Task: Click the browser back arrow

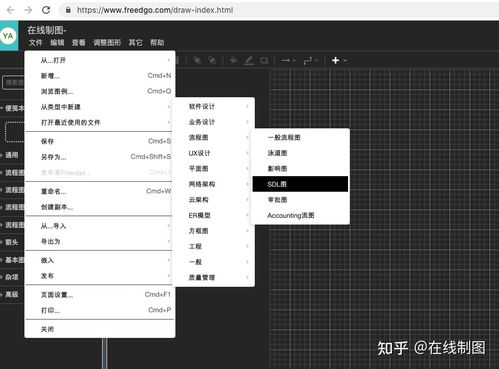Action: click(11, 10)
